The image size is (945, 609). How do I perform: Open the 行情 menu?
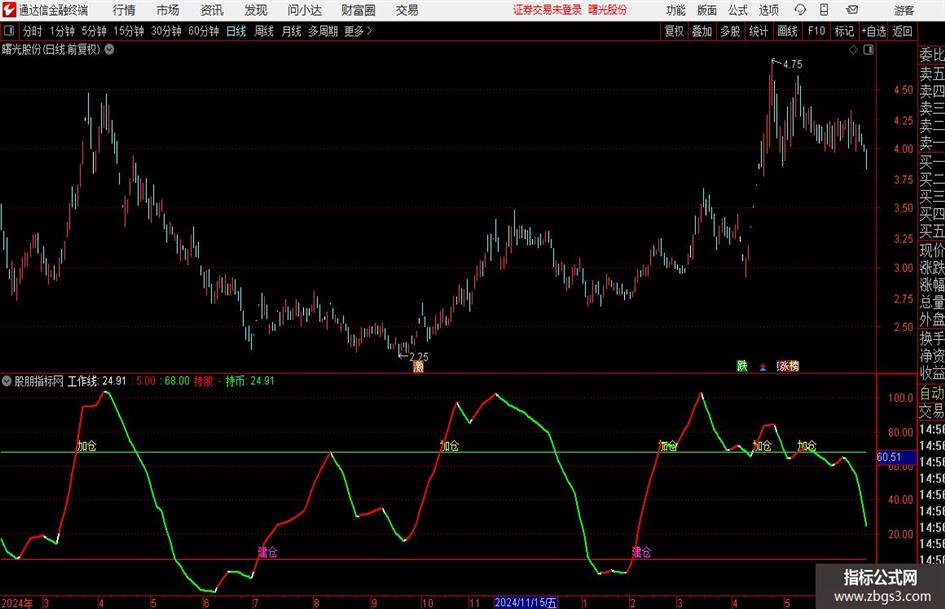124,10
